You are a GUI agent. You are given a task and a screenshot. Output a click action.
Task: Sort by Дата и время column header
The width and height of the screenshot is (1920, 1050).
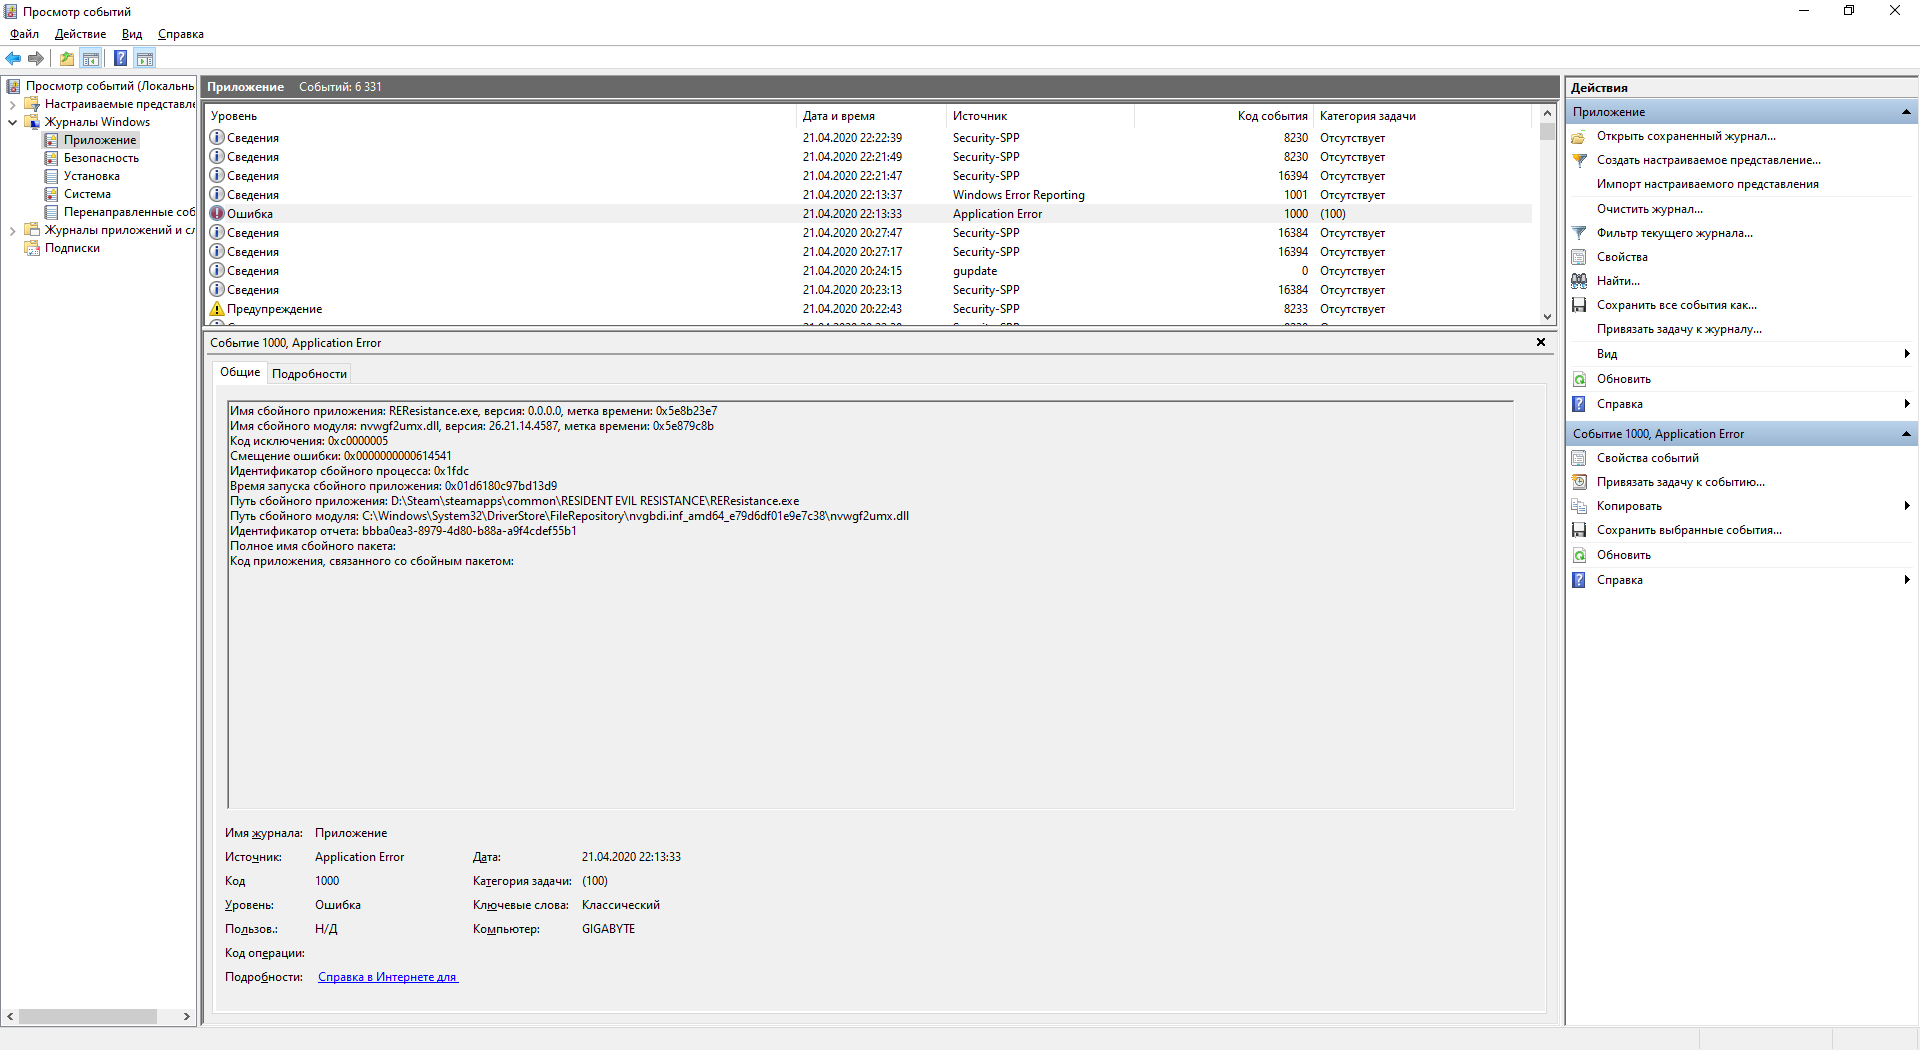tap(871, 116)
